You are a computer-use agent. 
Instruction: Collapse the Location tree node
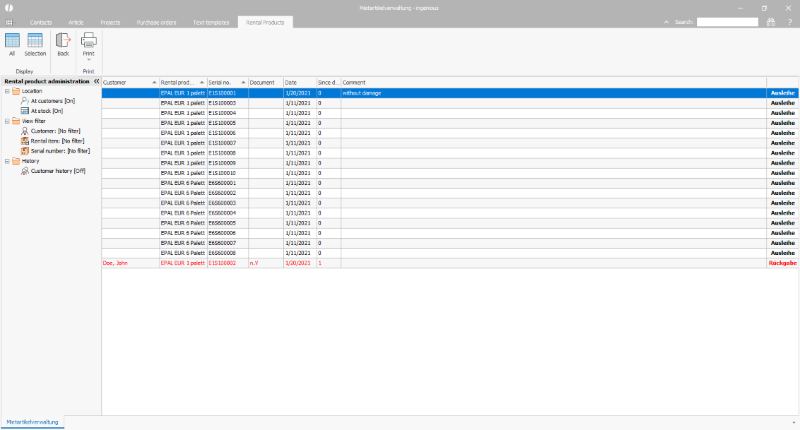click(x=6, y=91)
